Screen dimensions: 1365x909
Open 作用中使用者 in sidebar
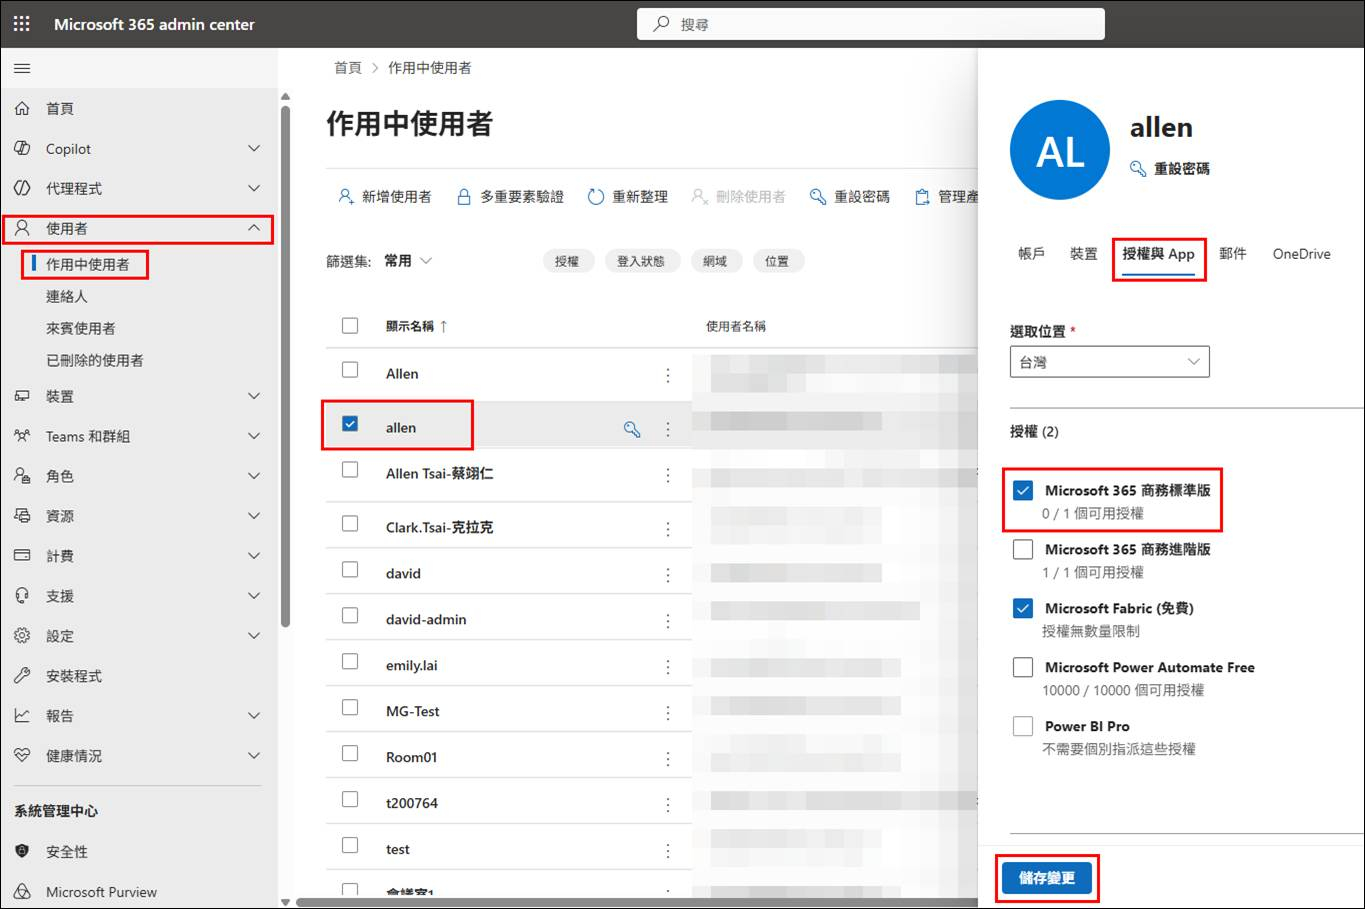point(88,264)
